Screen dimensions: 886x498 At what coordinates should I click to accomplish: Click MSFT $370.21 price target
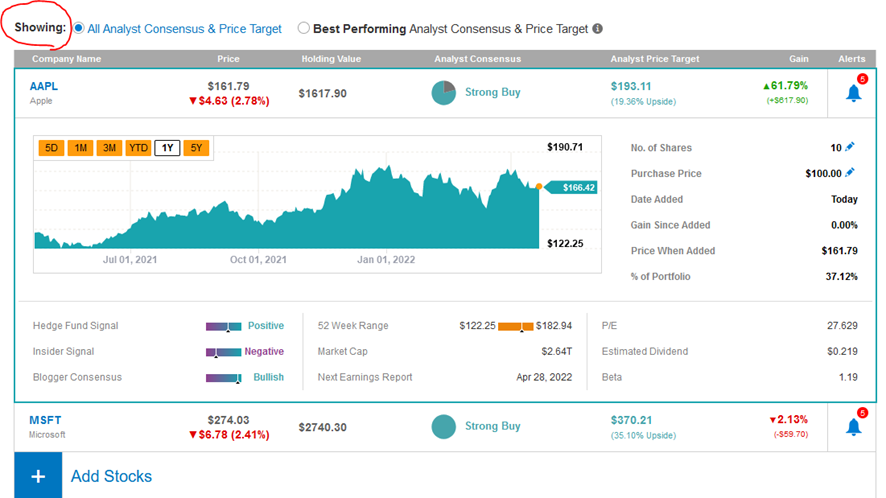631,421
